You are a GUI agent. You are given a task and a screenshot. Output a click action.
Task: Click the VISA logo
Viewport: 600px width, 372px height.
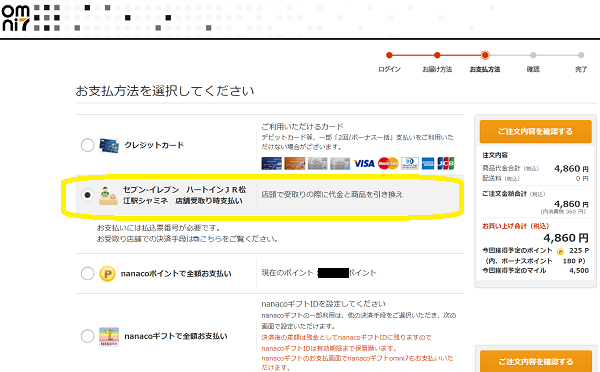pos(364,163)
